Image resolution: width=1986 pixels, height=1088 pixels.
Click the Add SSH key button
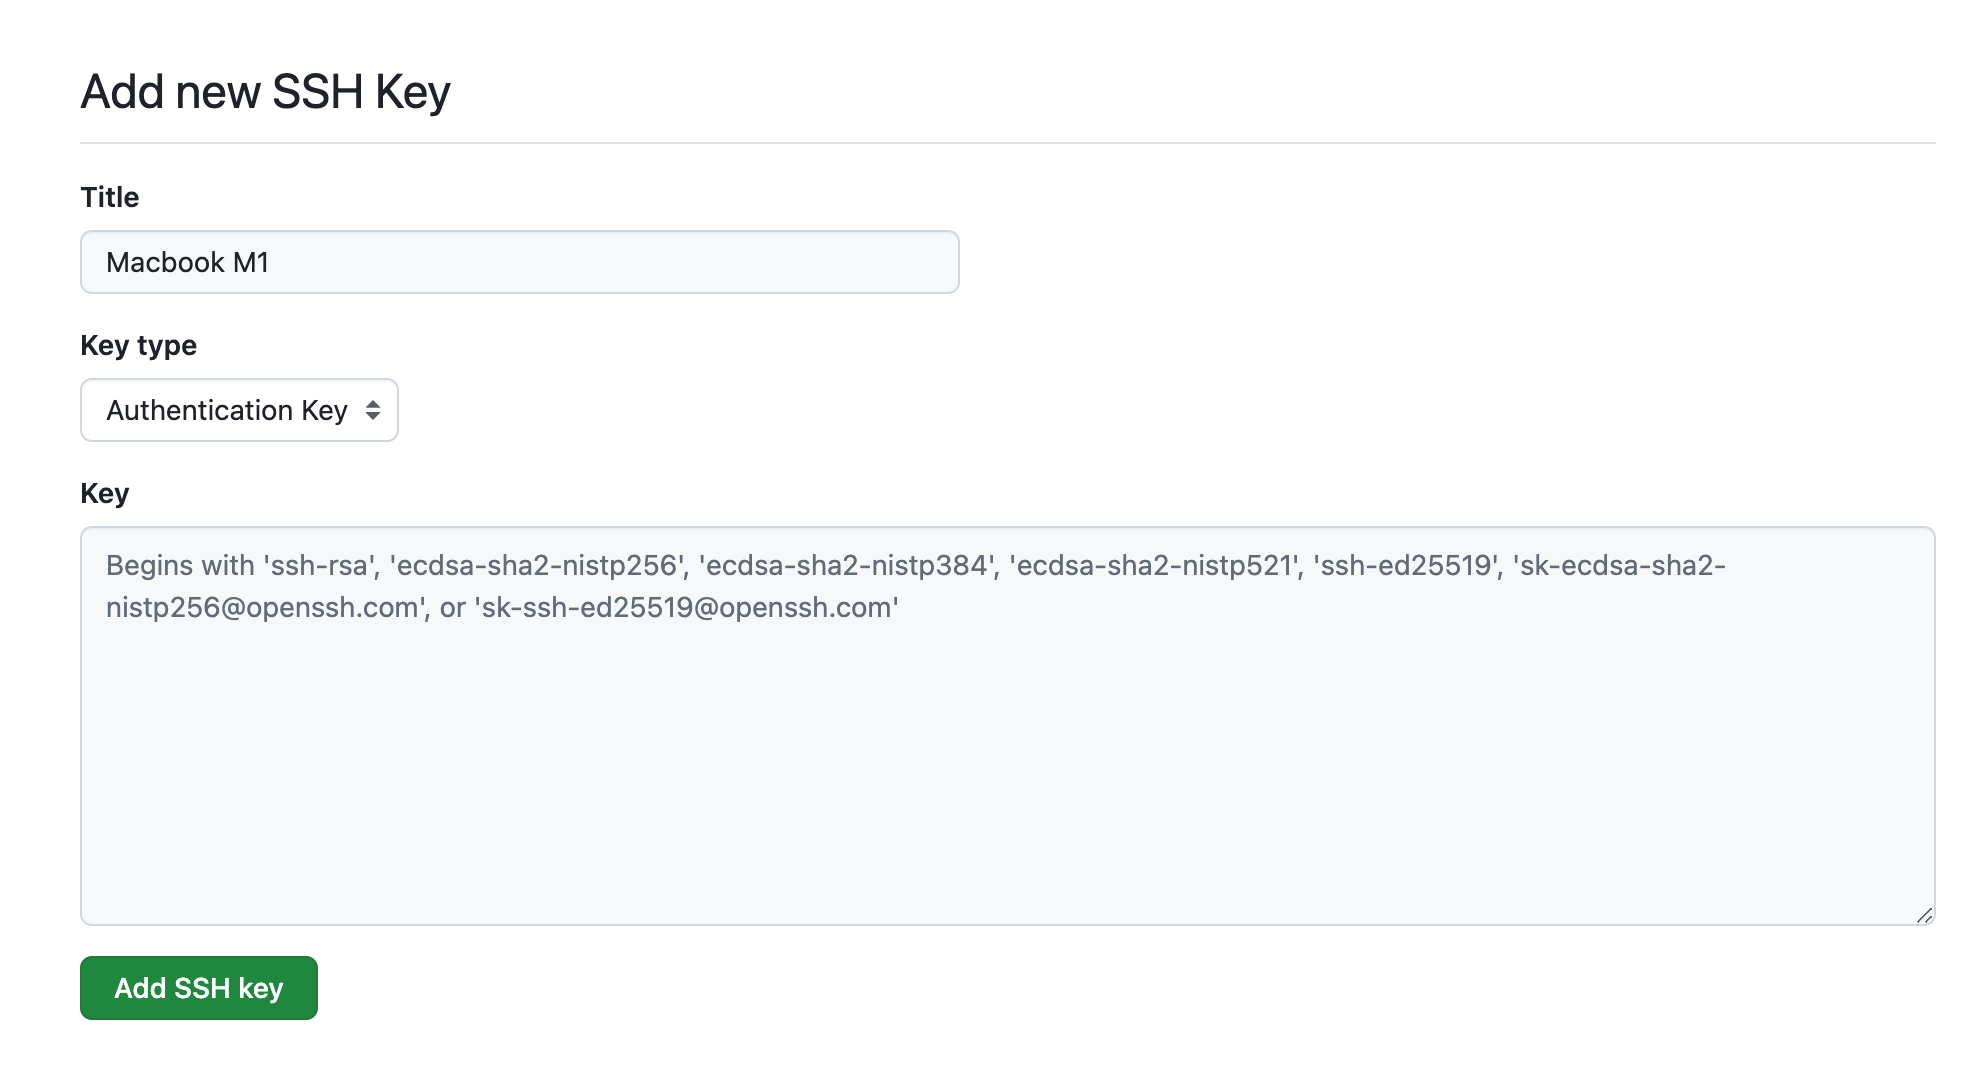coord(199,988)
